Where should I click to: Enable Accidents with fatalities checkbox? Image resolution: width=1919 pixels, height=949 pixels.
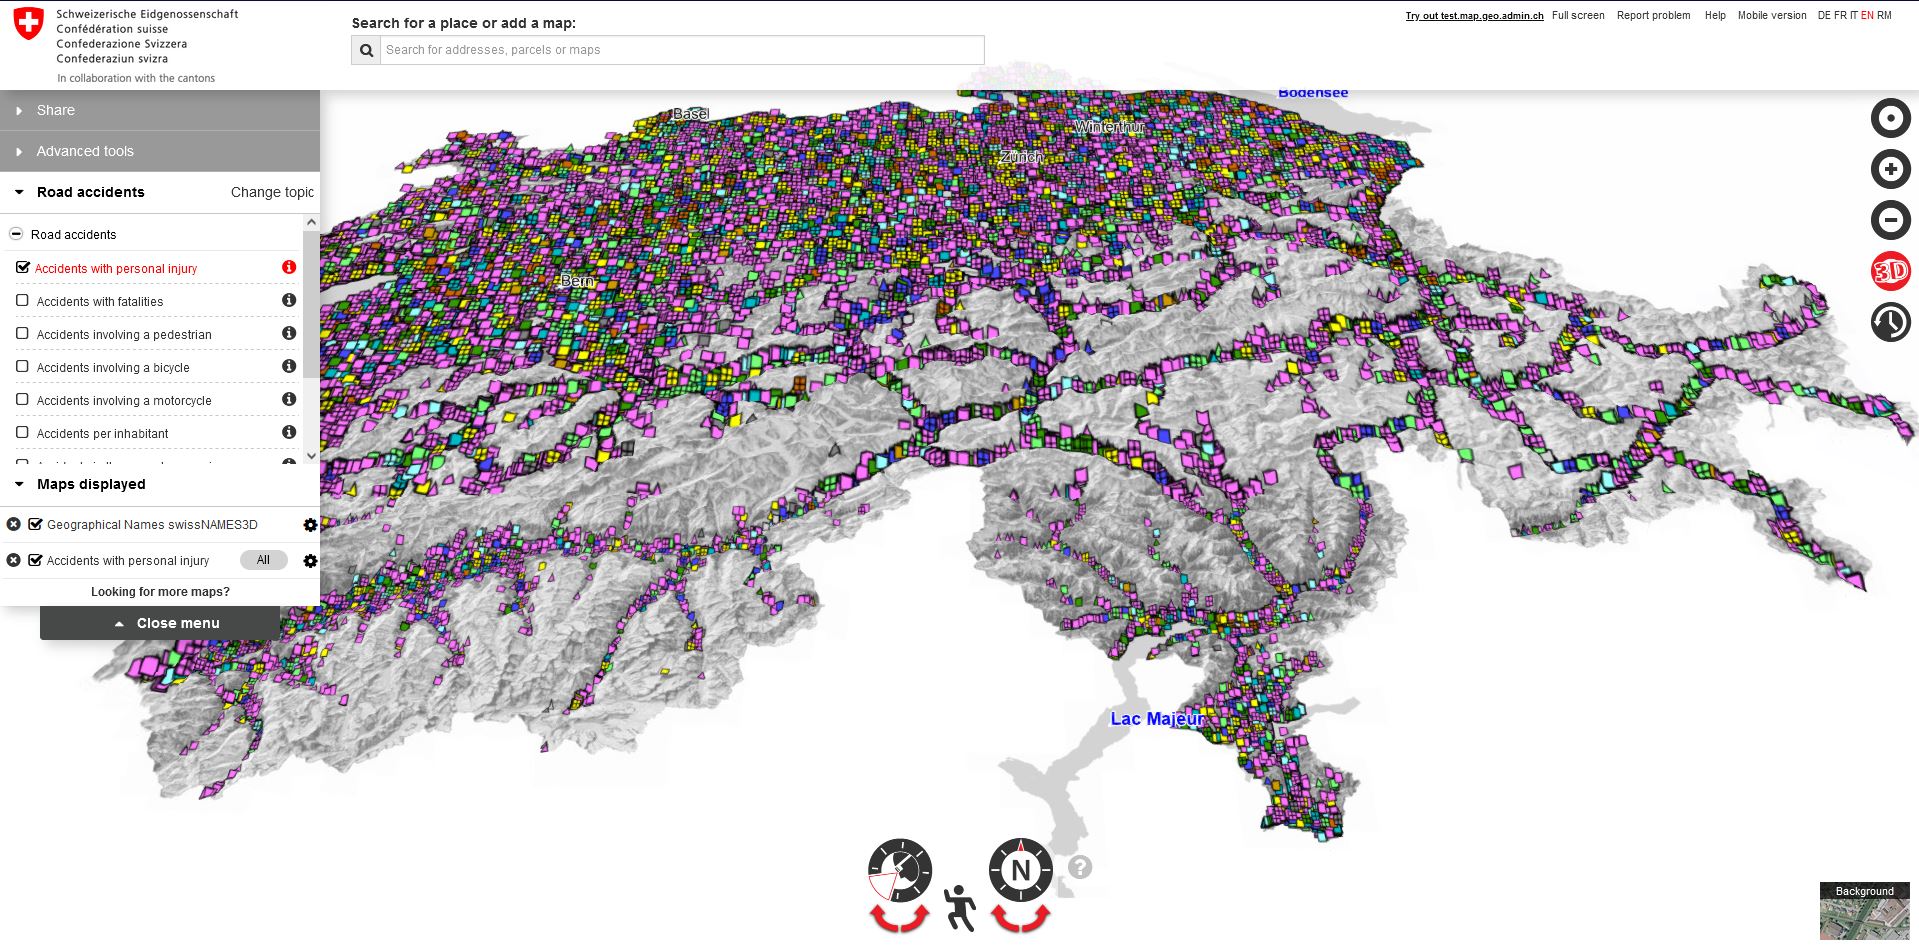point(22,300)
